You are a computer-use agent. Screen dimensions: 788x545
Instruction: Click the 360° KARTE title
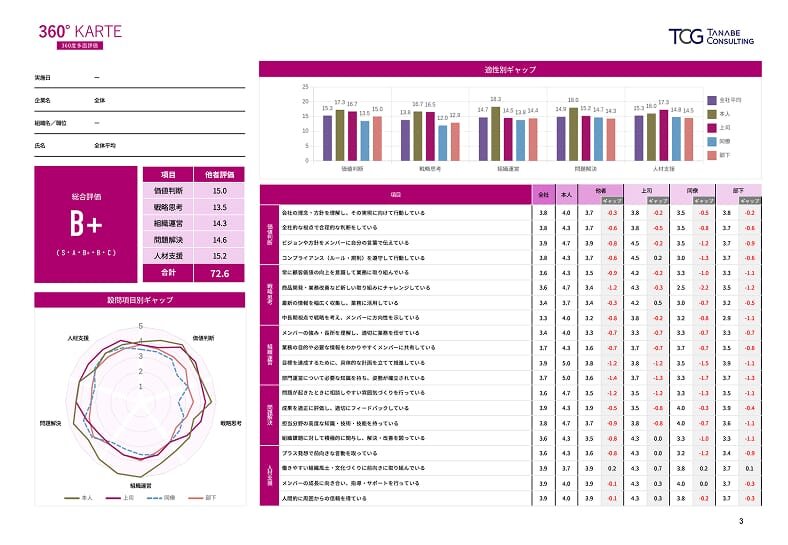(80, 31)
